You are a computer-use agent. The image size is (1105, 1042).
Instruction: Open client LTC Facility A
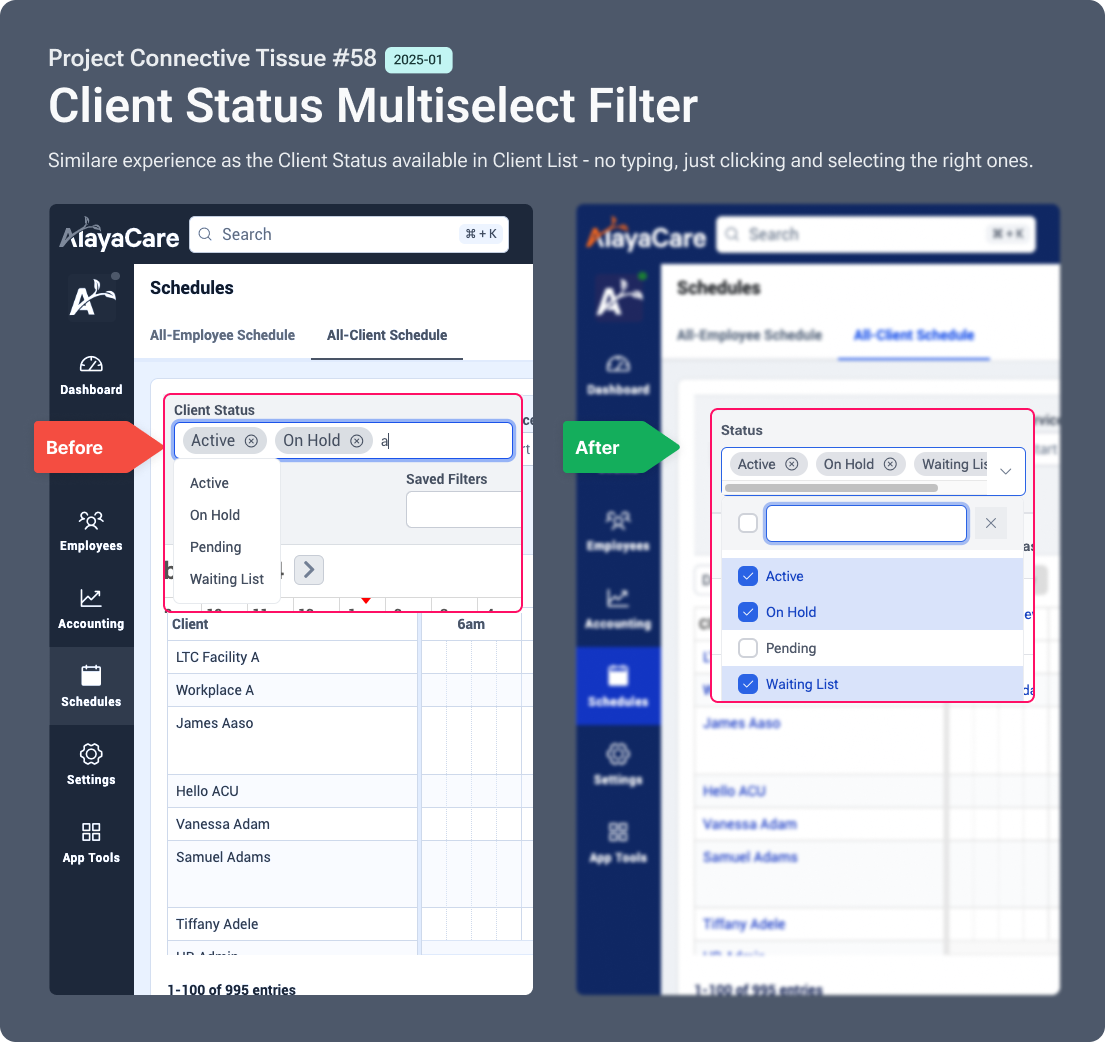[218, 657]
